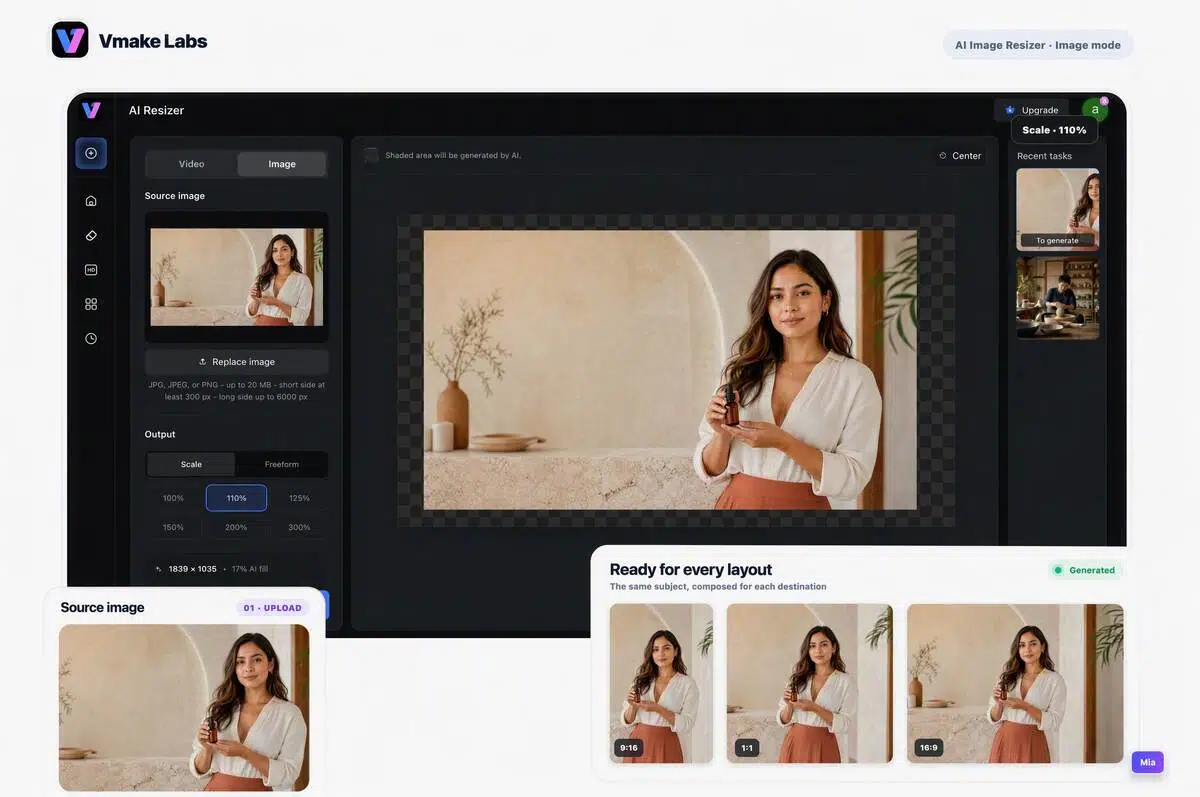Choose the 100% scale option
Image resolution: width=1200 pixels, height=797 pixels.
(174, 498)
